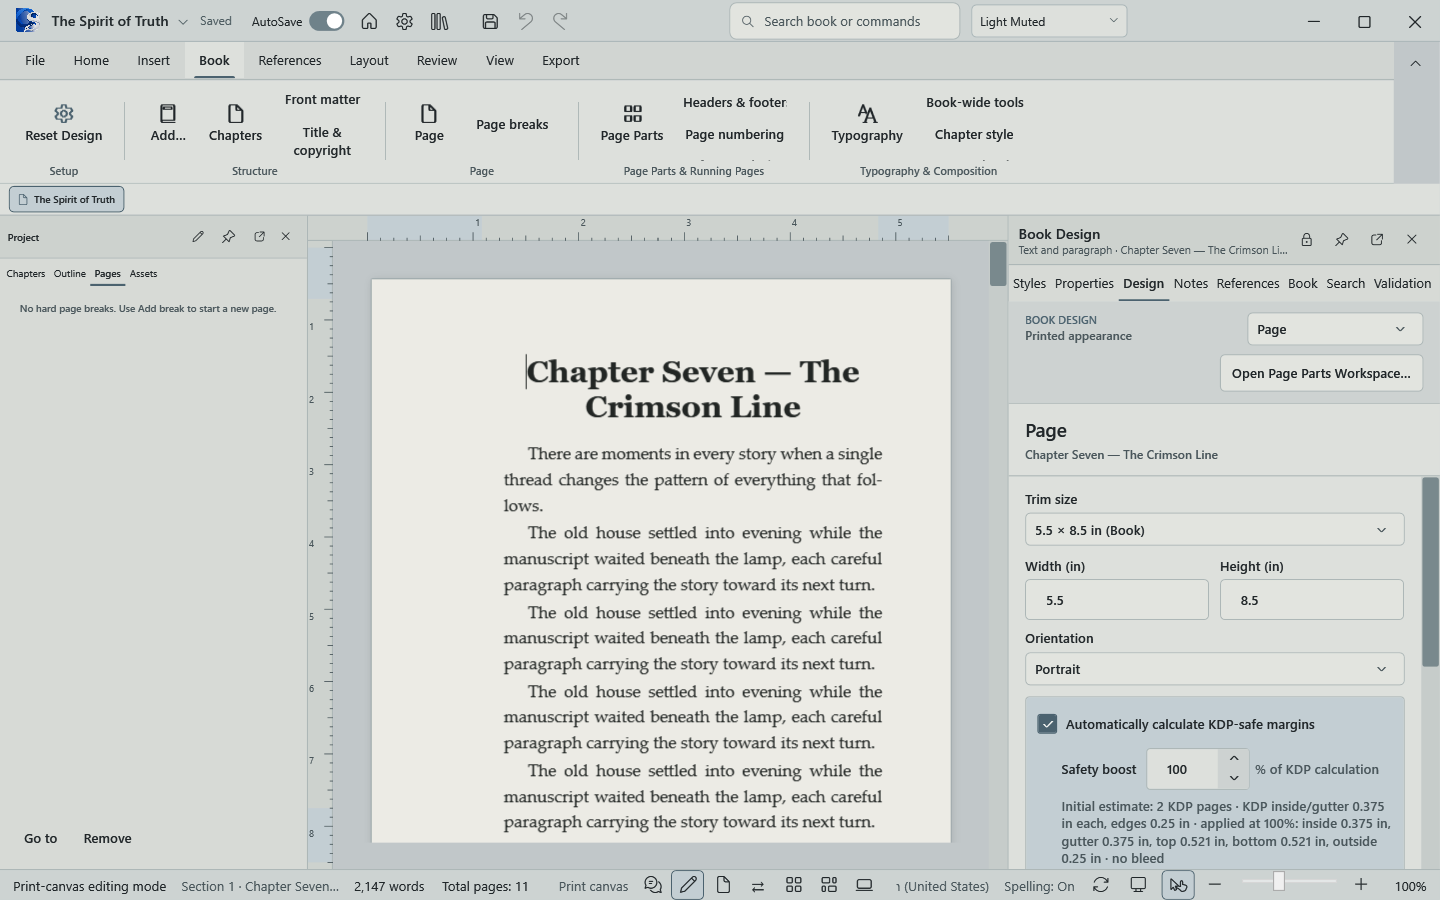Open the Page section dropdown in Book Design

click(x=1334, y=329)
